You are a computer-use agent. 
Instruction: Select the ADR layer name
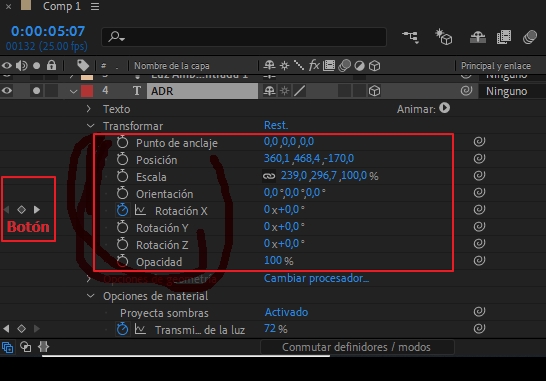click(x=202, y=91)
